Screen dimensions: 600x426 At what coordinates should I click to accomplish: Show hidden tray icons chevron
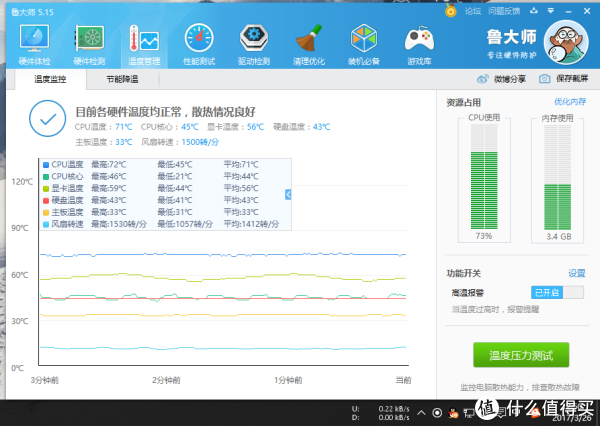coord(421,413)
